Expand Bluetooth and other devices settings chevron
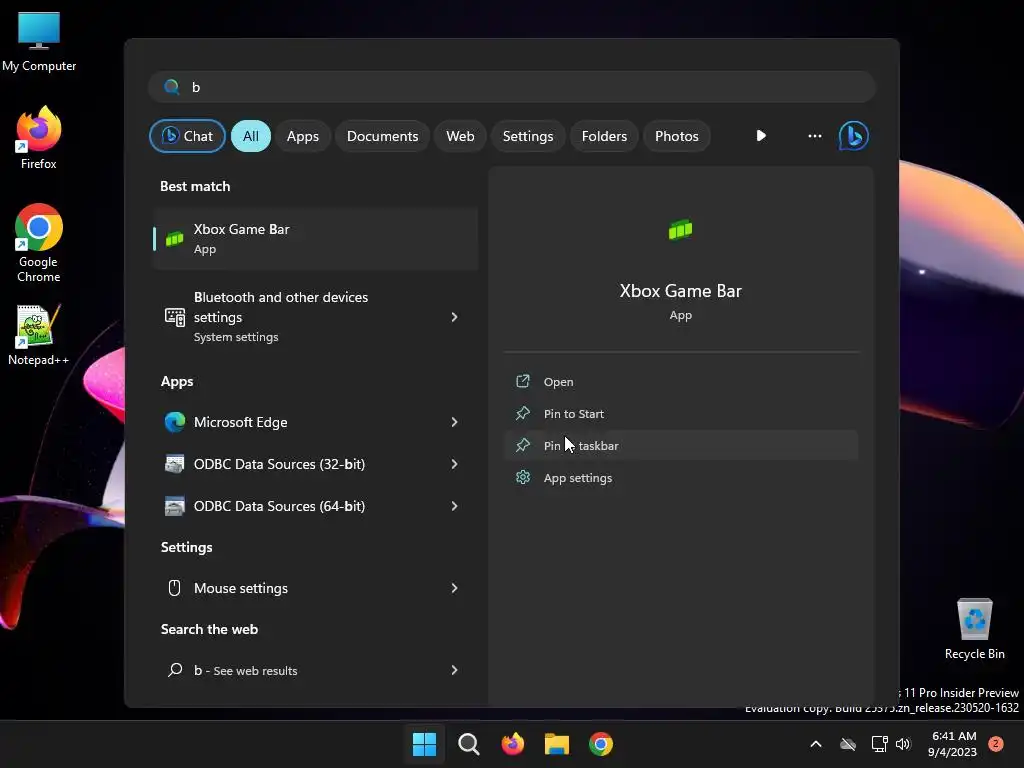 coord(455,317)
